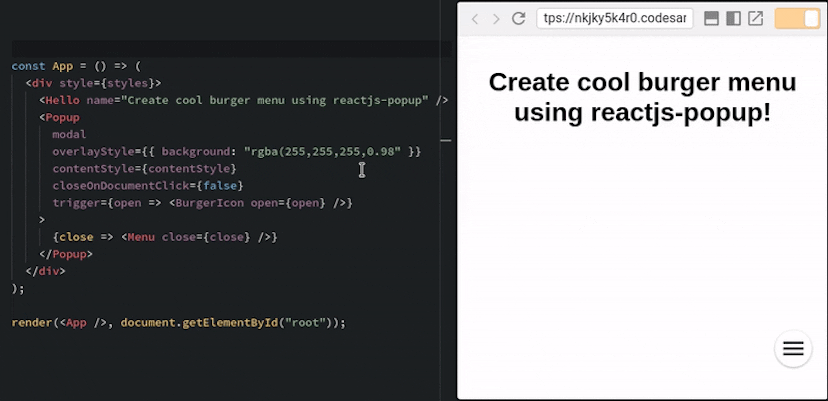Refresh the preview pane
Screen dimensions: 828x401
click(x=518, y=19)
